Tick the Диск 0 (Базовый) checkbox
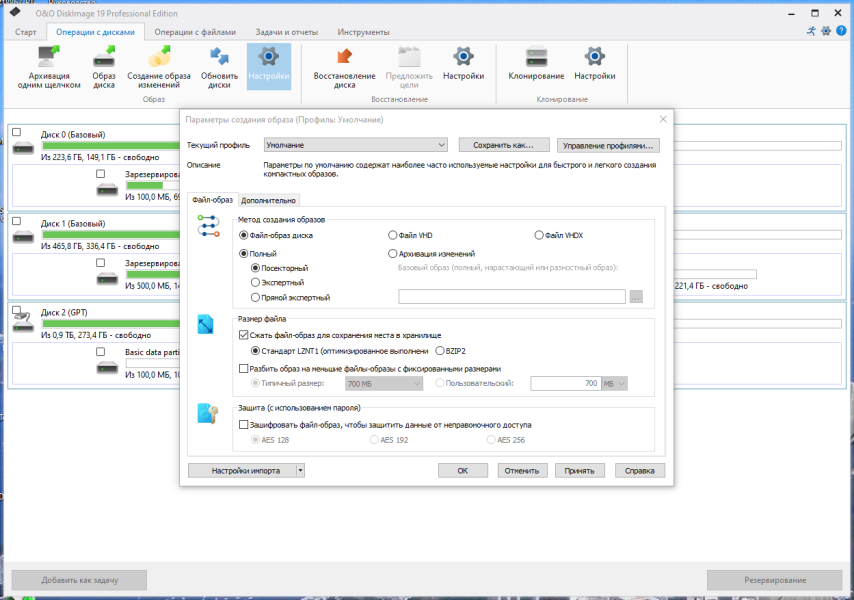Image resolution: width=854 pixels, height=600 pixels. coord(17,132)
